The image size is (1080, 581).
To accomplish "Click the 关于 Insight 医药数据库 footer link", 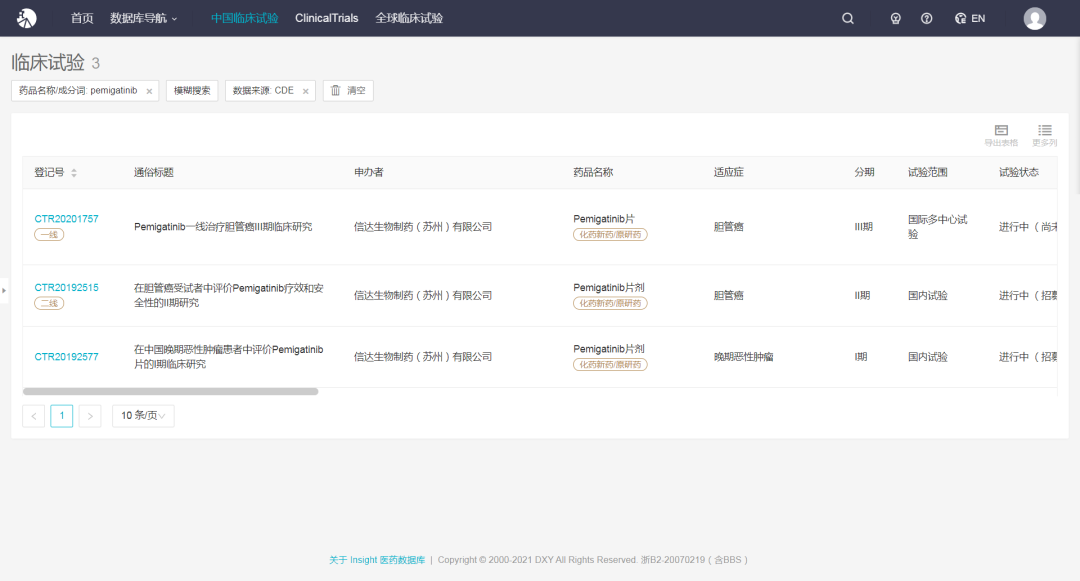I will point(377,560).
